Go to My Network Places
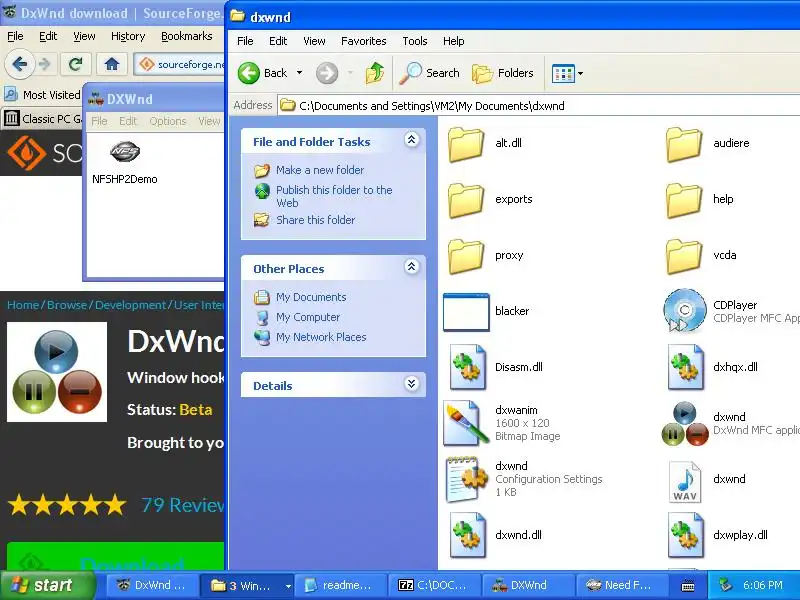Screen dimensions: 800x600 click(x=321, y=337)
